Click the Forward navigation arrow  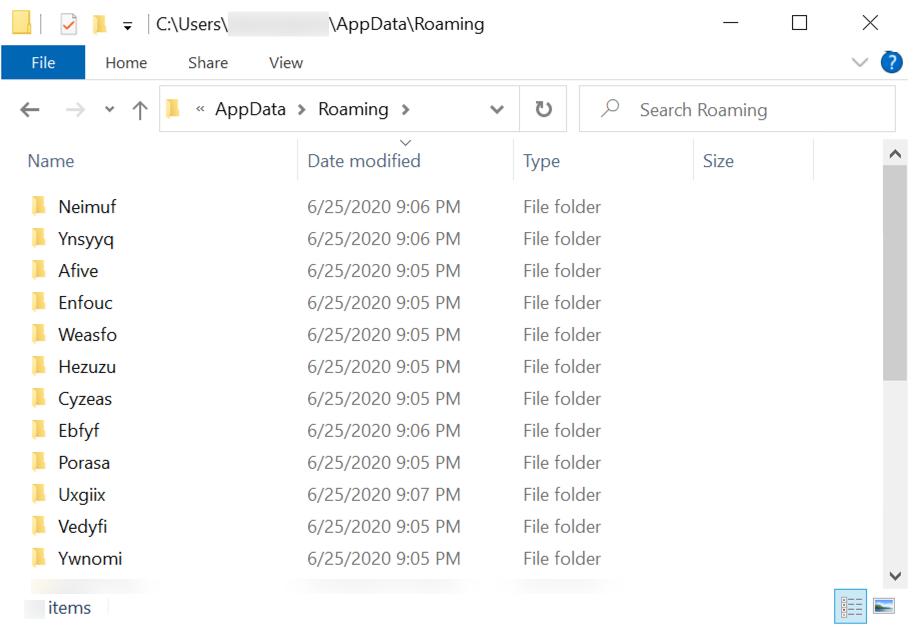pos(75,109)
